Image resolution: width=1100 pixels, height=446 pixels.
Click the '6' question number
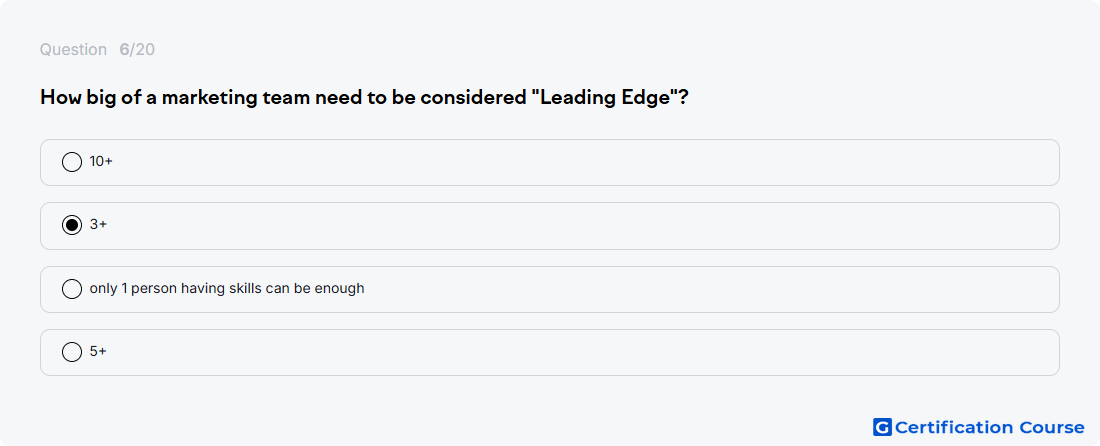pyautogui.click(x=124, y=50)
